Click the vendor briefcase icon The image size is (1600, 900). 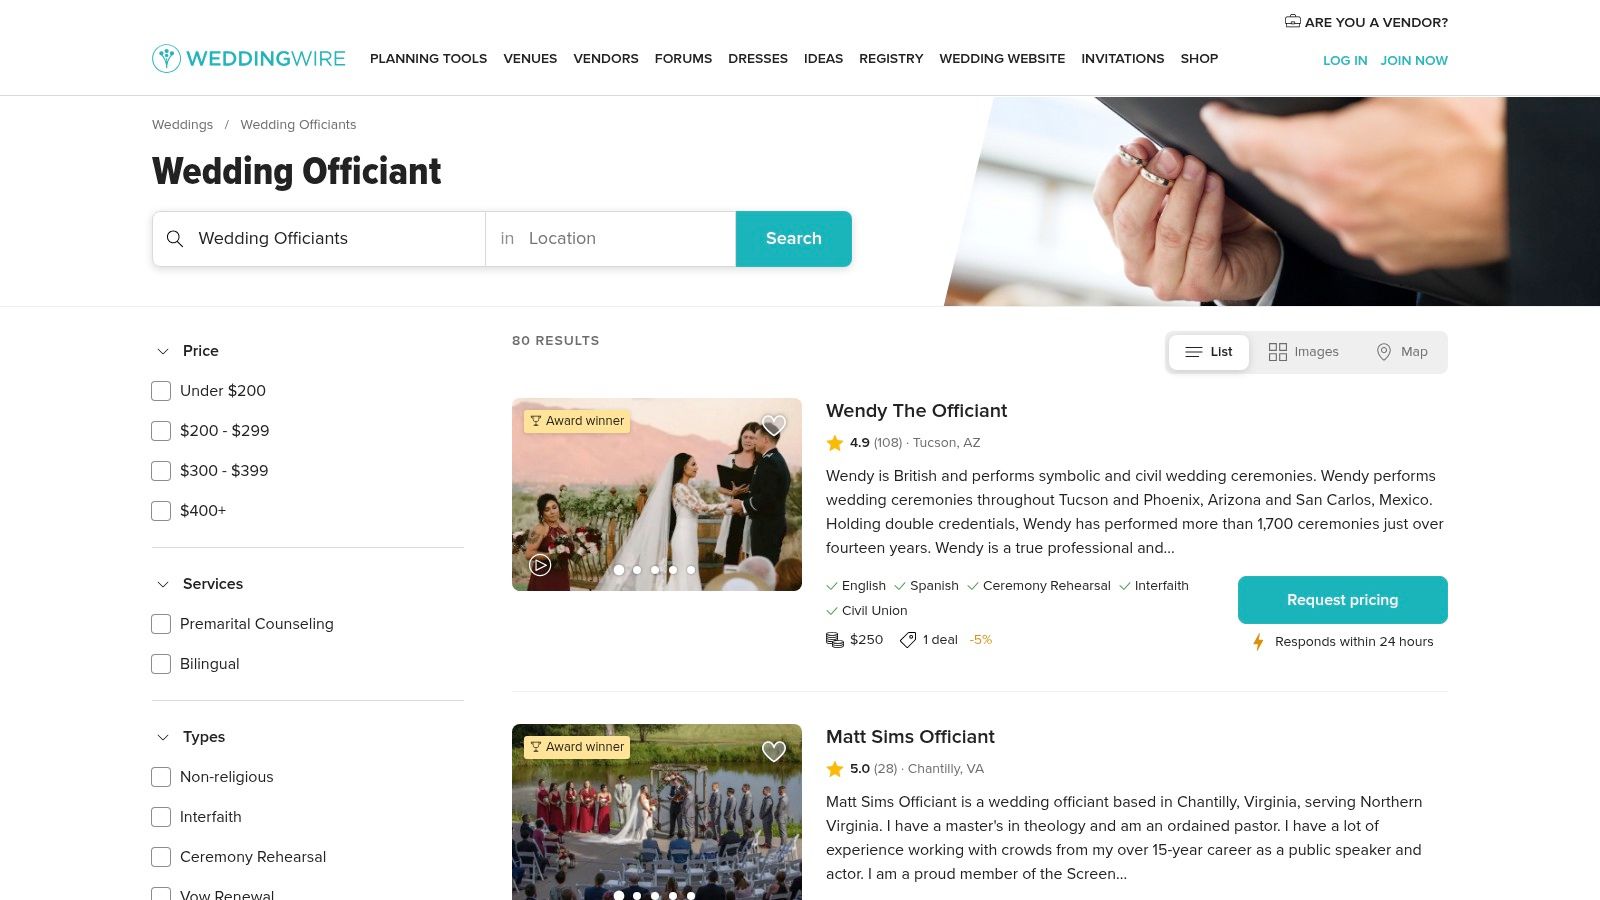click(1292, 21)
